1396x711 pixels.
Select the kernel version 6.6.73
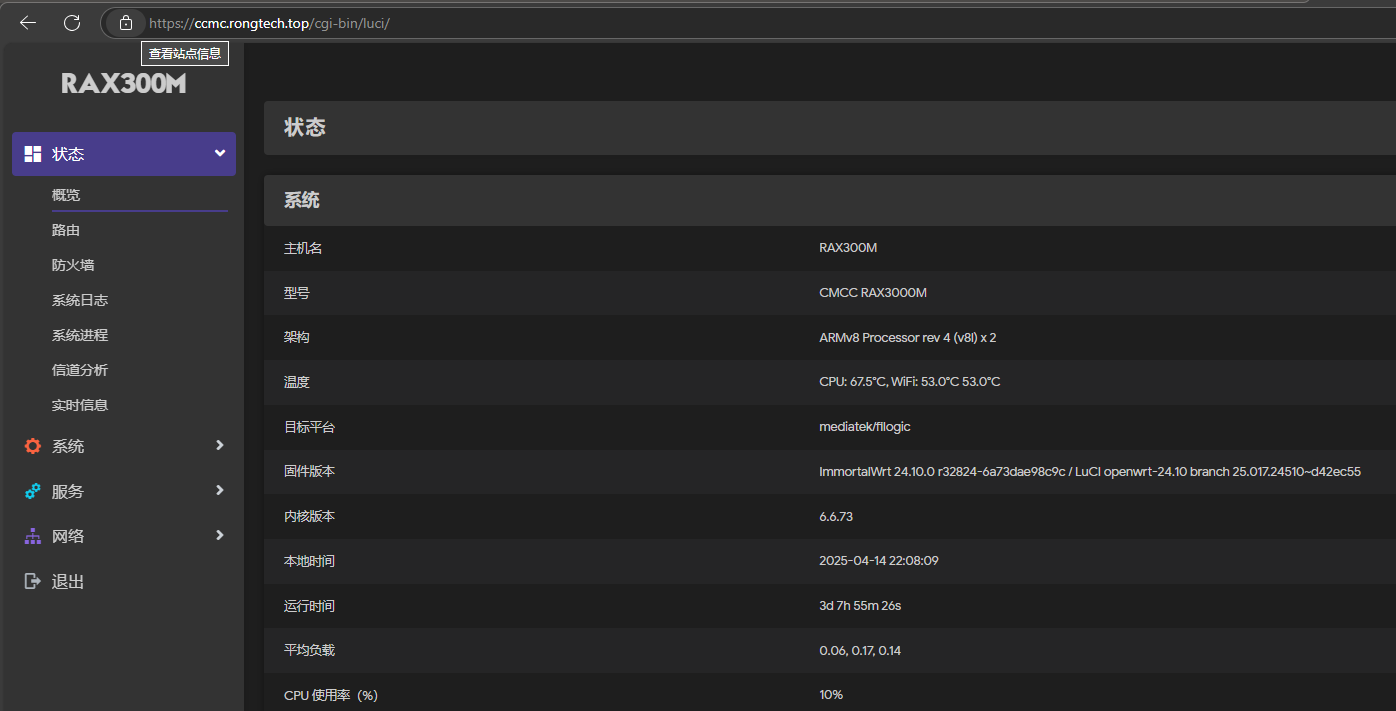836,516
